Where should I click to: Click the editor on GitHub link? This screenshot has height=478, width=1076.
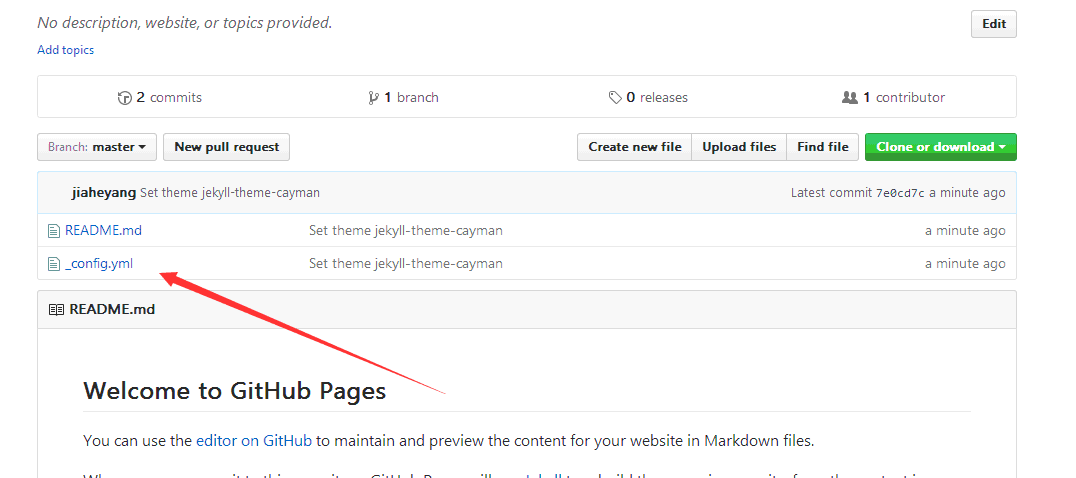[254, 440]
